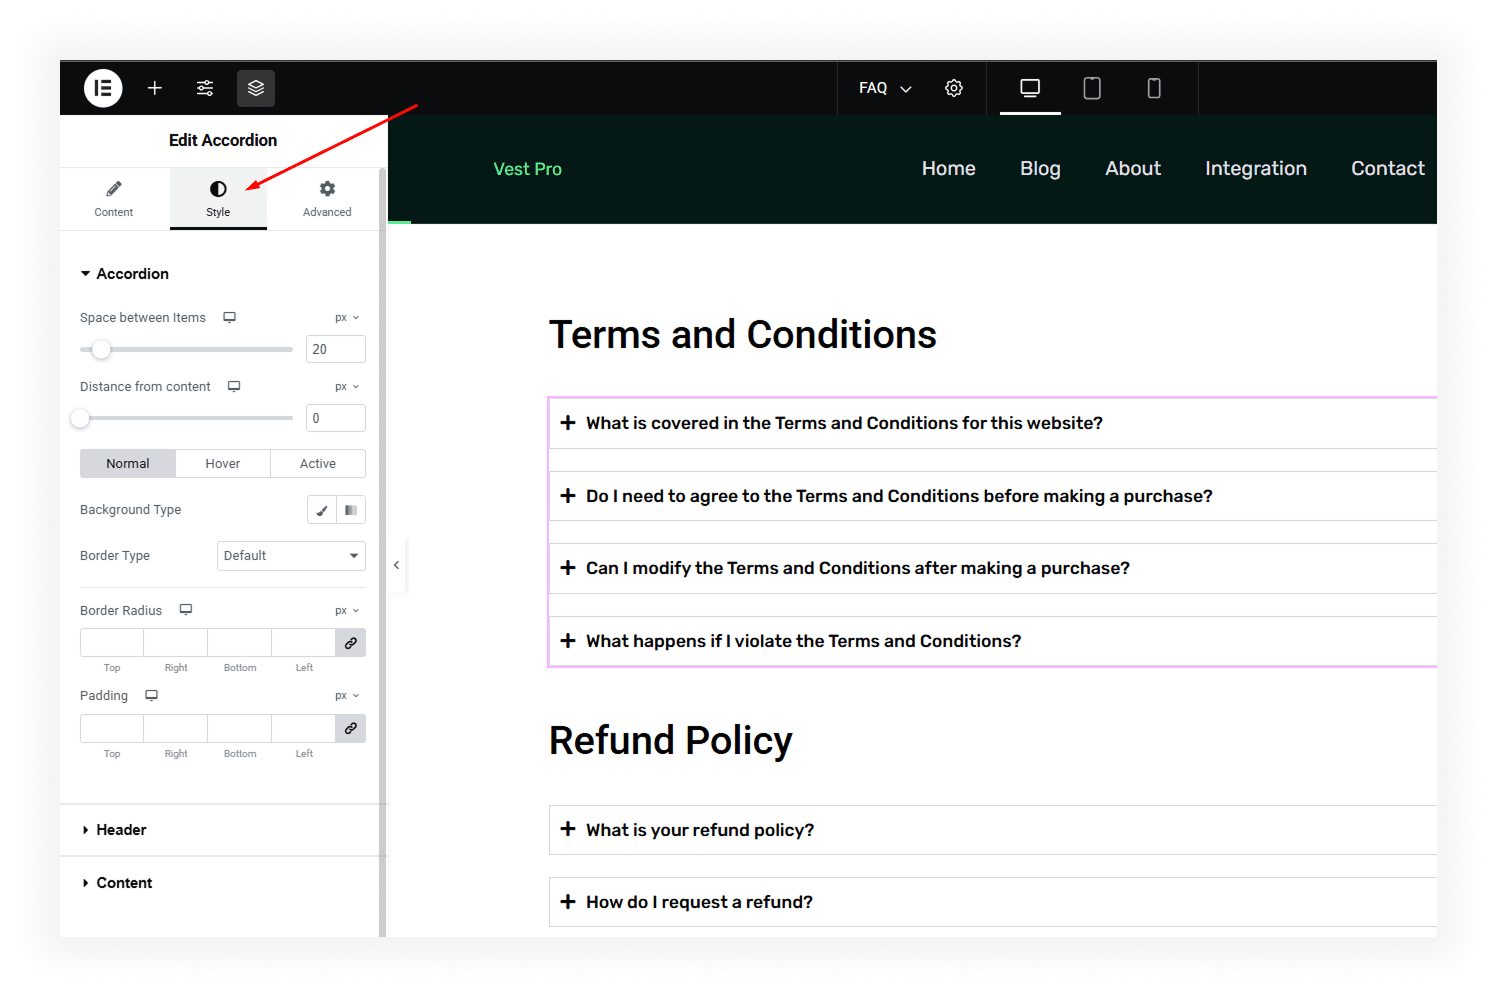Switch to desktop preview mode

pos(1030,88)
